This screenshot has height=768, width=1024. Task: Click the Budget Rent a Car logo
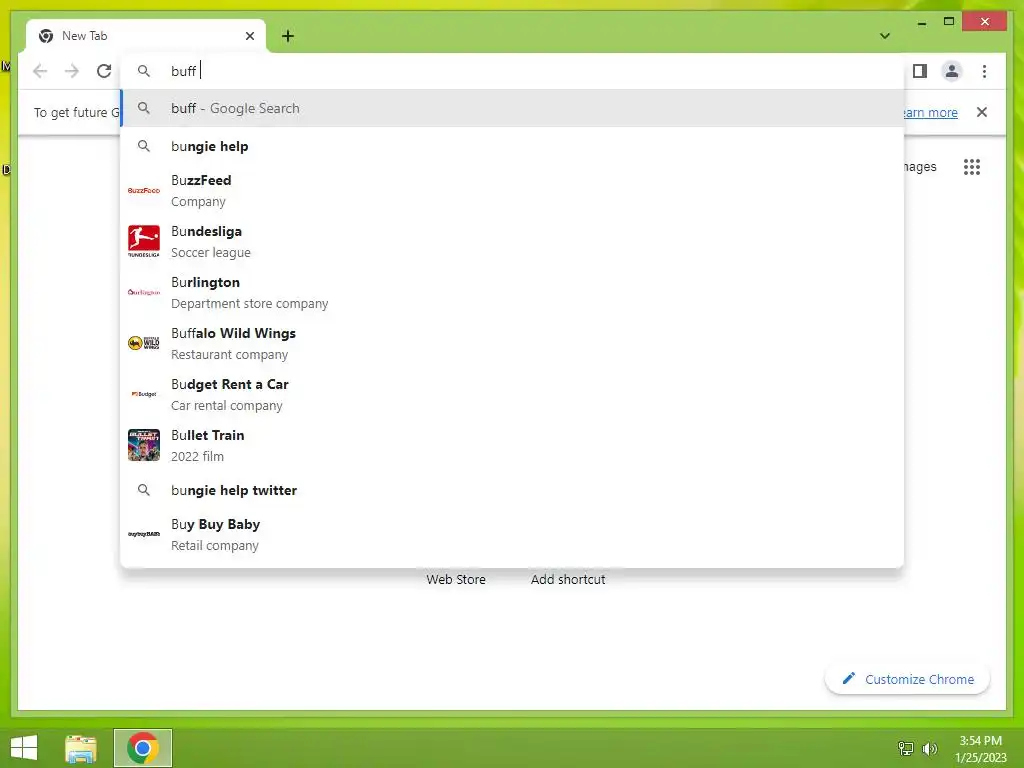coord(144,394)
